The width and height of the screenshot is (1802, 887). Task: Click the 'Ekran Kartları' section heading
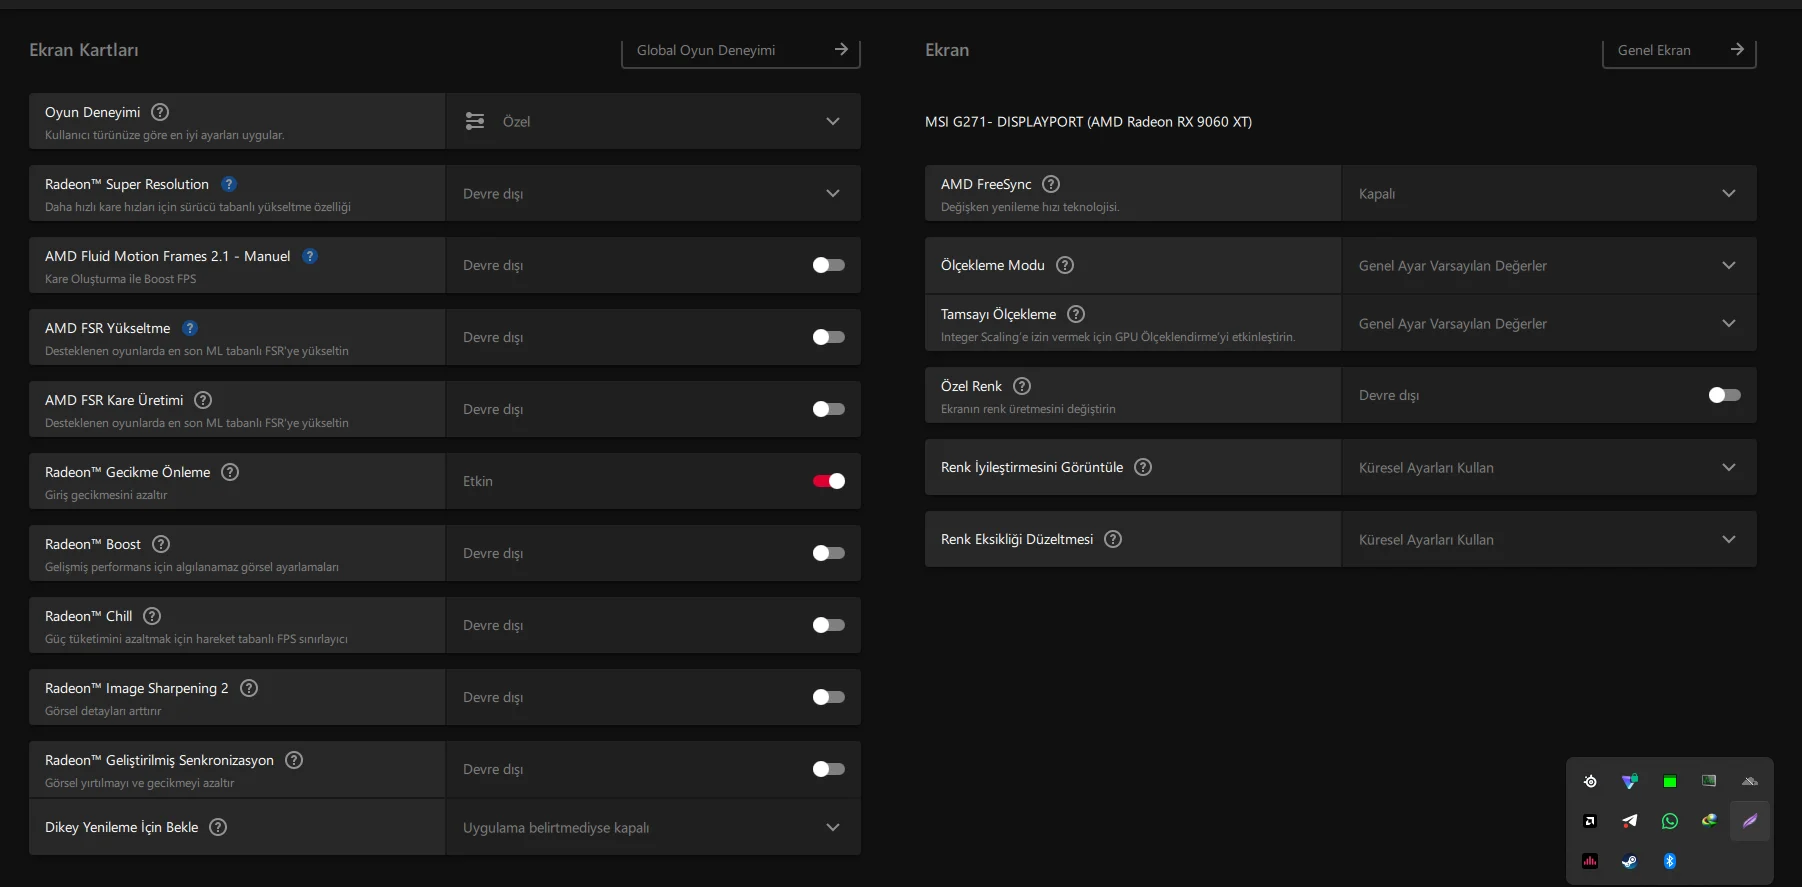pyautogui.click(x=84, y=50)
